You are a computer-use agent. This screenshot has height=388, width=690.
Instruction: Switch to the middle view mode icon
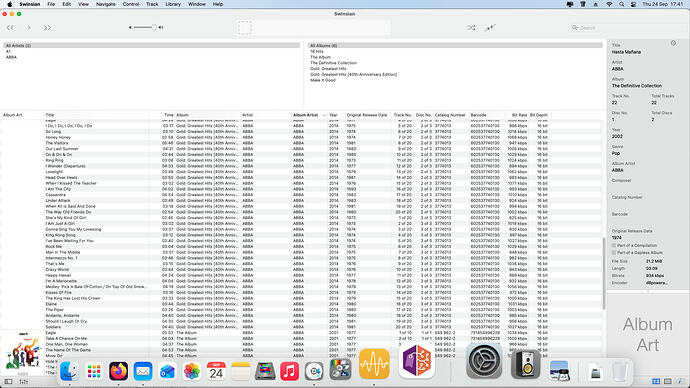point(668,381)
